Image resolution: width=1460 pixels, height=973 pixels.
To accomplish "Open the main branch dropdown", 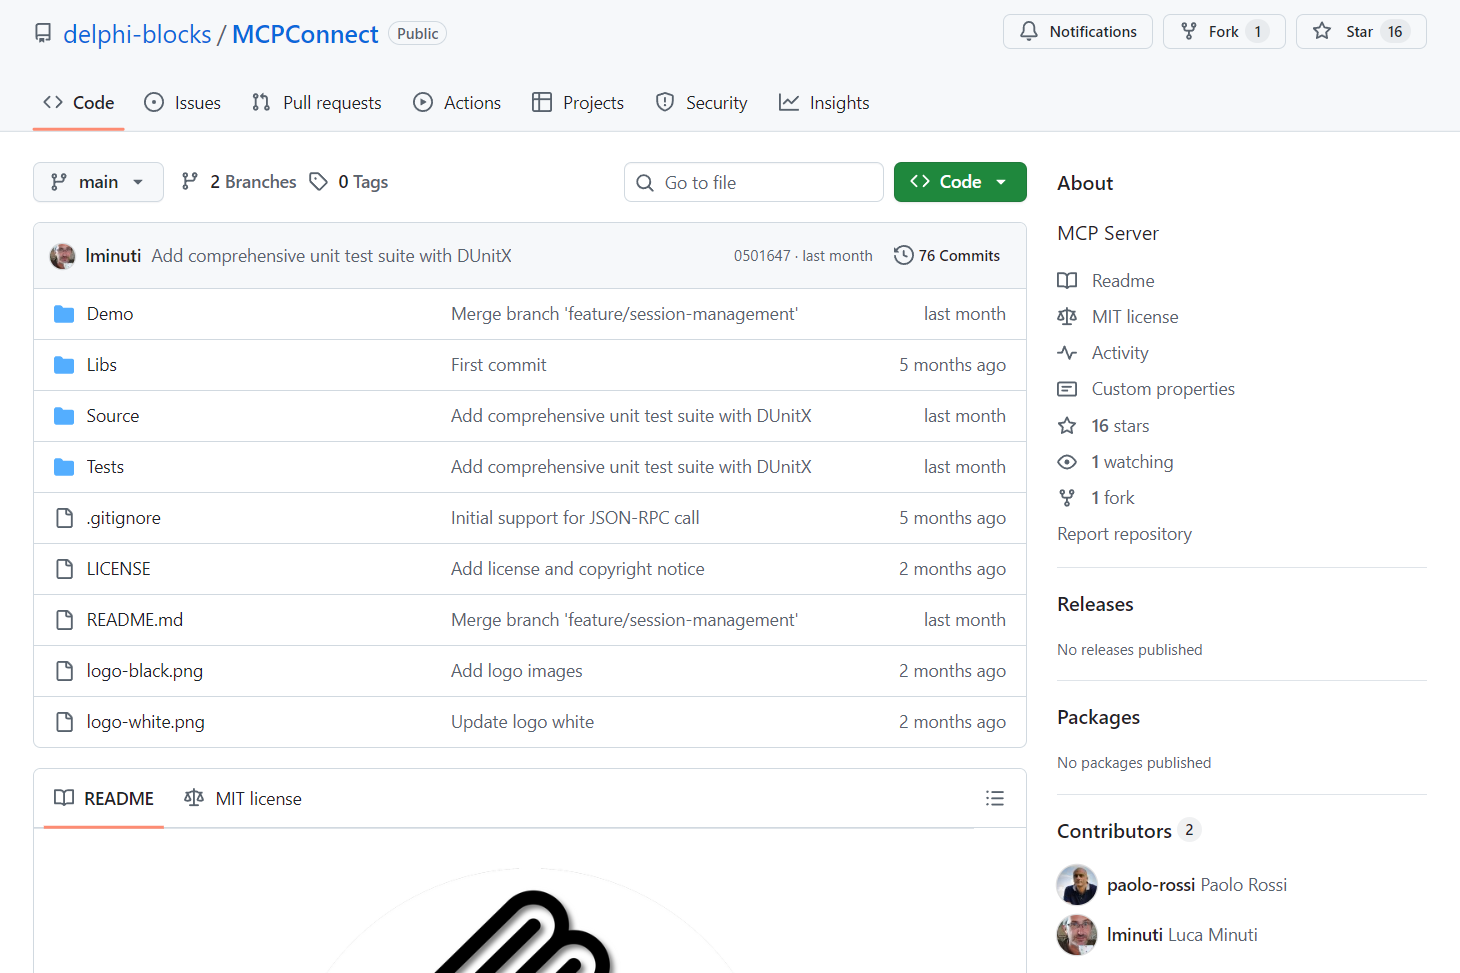I will point(98,182).
